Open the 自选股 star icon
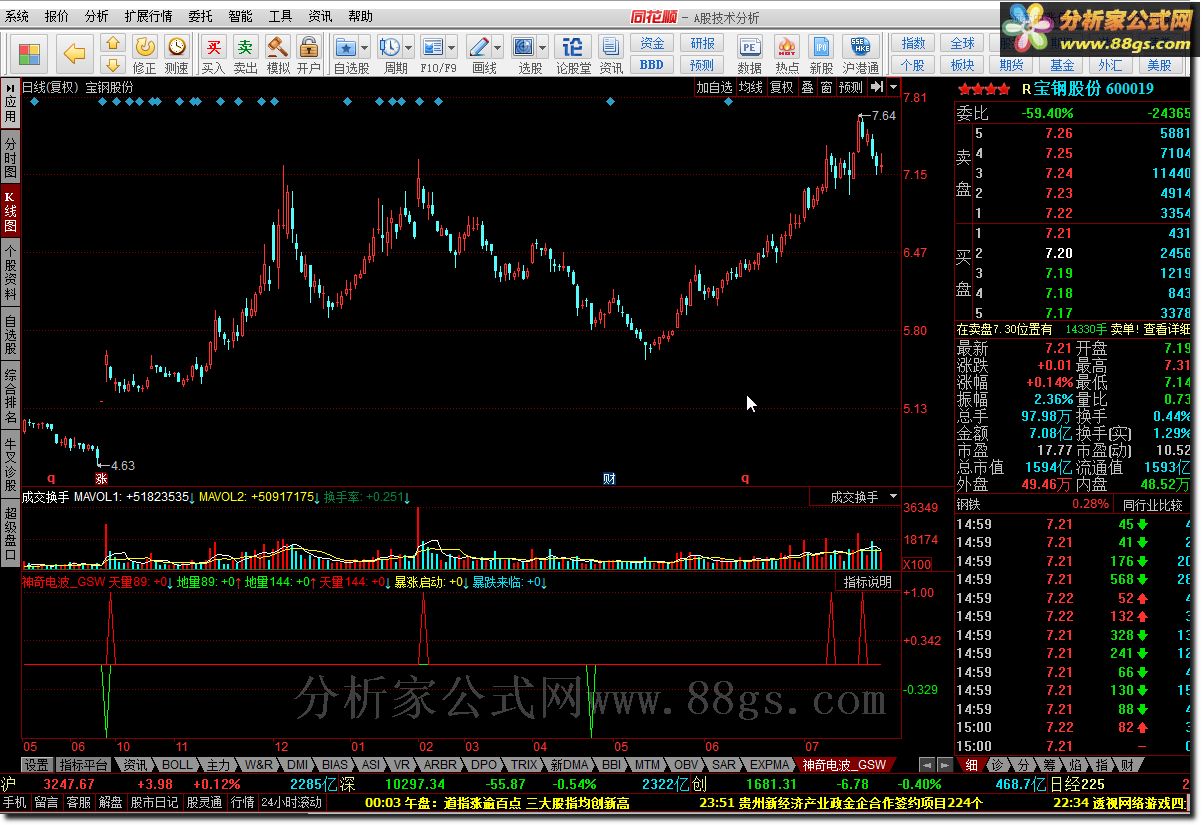This screenshot has width=1202, height=825. click(x=346, y=46)
